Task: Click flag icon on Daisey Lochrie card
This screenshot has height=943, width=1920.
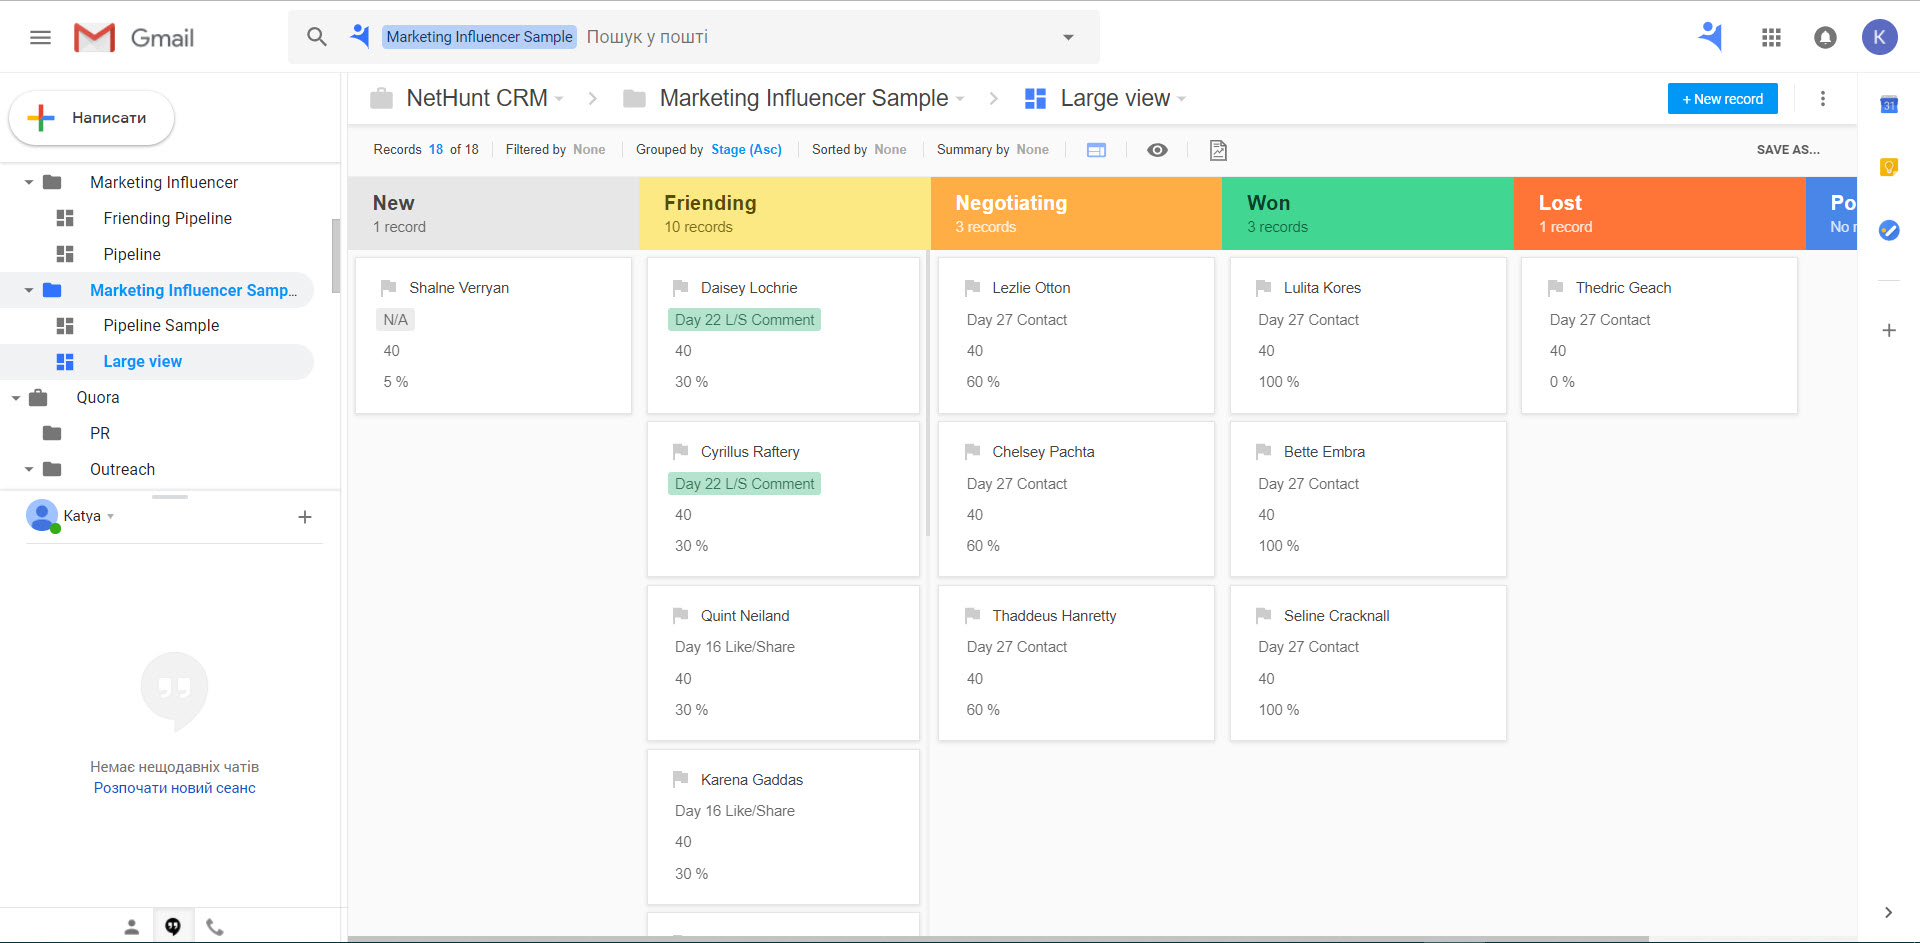Action: 680,288
